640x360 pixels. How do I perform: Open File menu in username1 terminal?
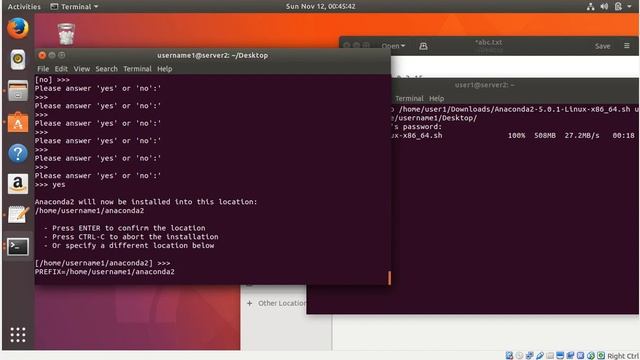(43, 69)
